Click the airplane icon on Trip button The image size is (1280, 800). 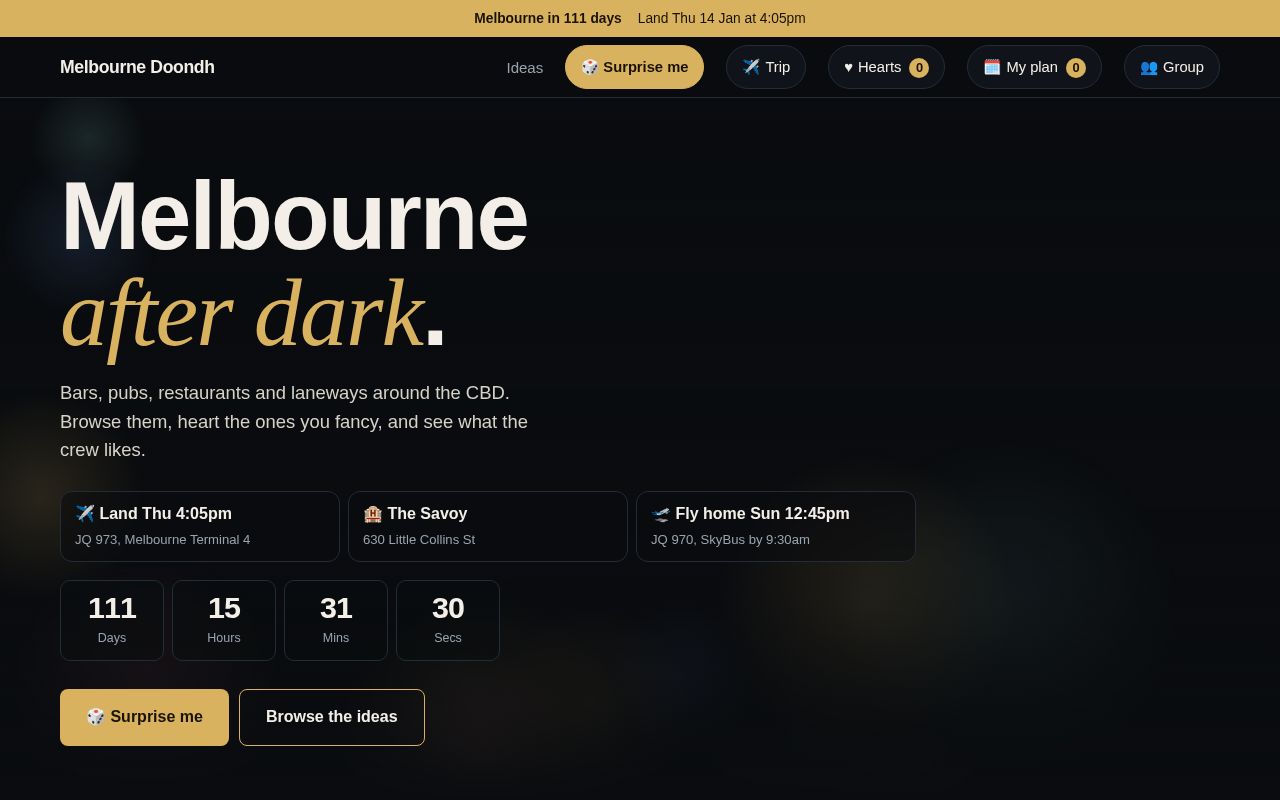(x=751, y=67)
